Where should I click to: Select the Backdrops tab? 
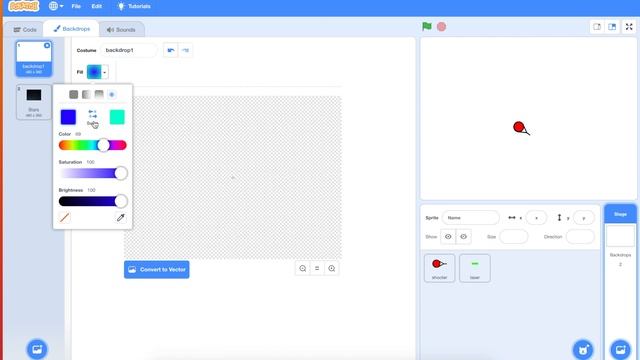pos(71,29)
